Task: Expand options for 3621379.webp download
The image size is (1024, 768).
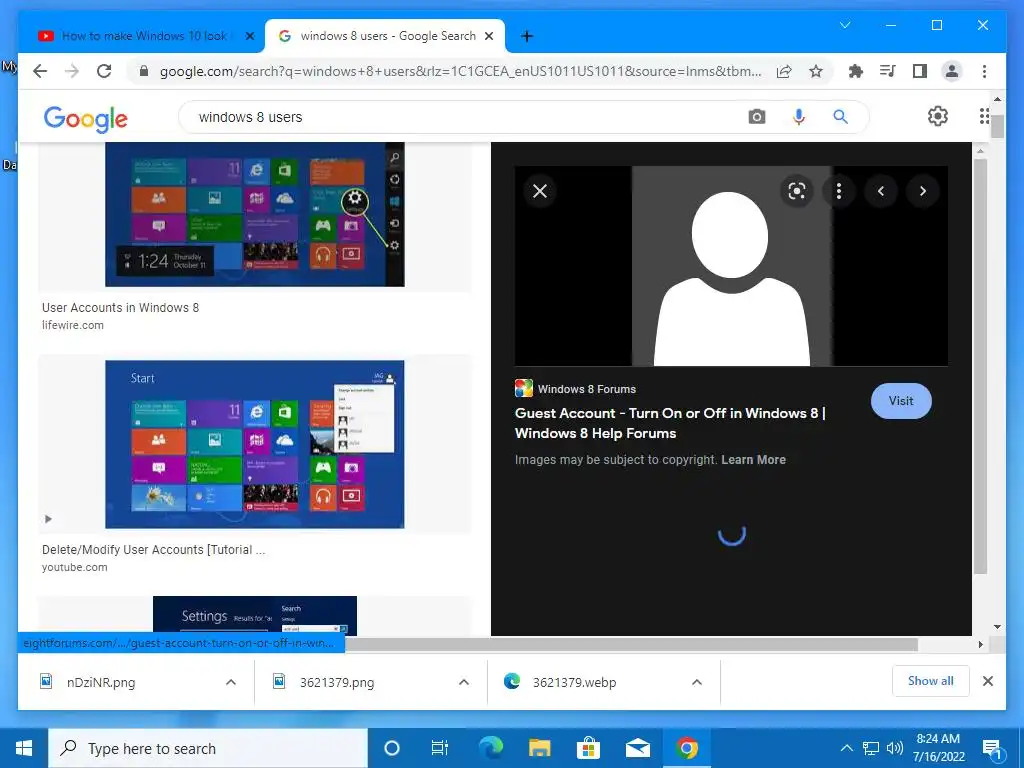Action: [697, 682]
